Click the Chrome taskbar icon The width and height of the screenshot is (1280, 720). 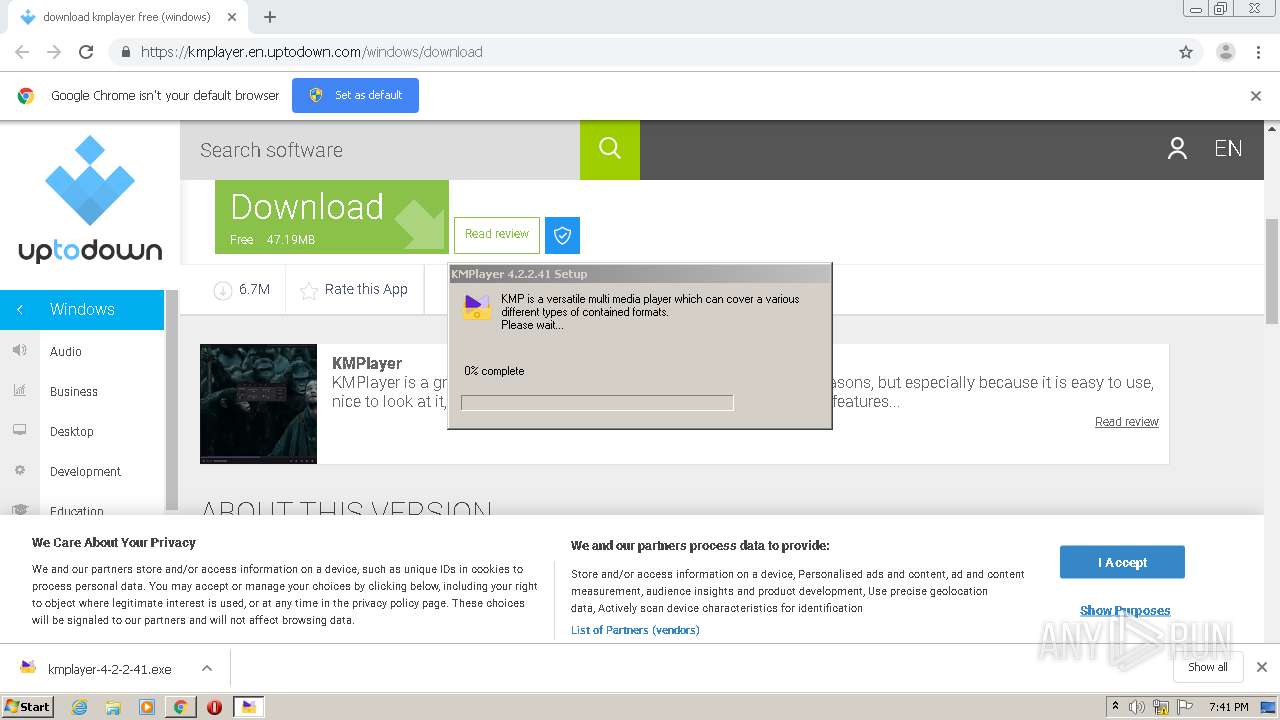click(180, 707)
